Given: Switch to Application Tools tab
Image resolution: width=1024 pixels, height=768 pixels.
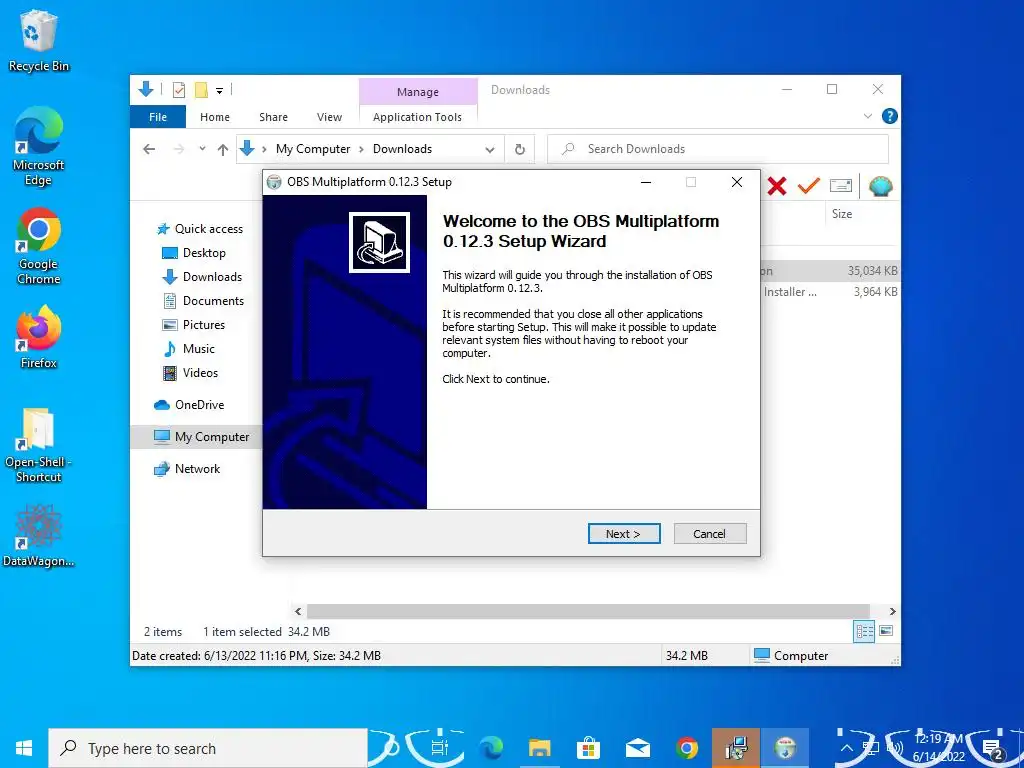Looking at the screenshot, I should click(417, 117).
